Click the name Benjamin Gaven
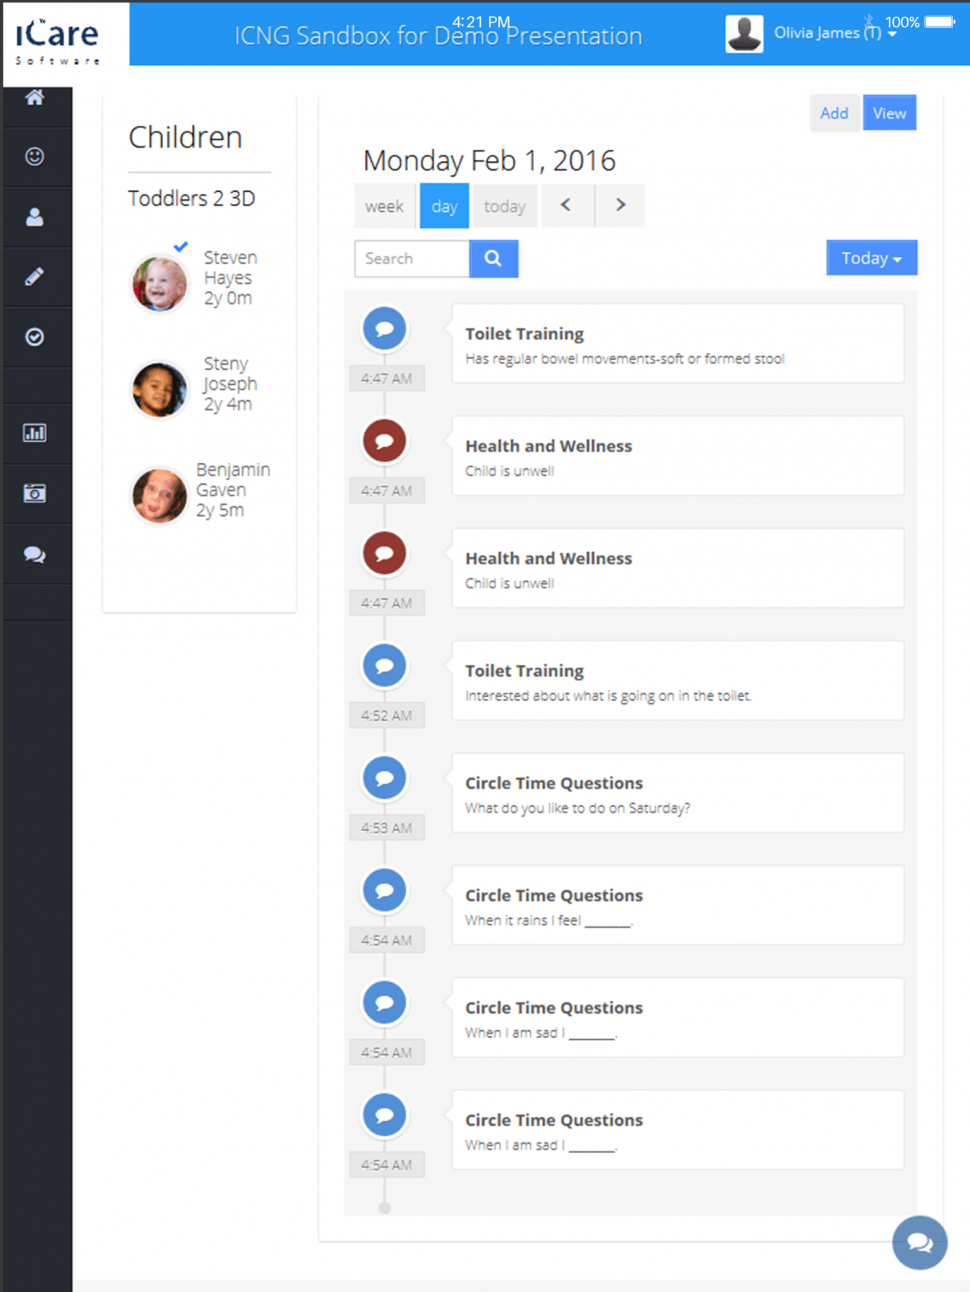Image resolution: width=970 pixels, height=1292 pixels. (233, 480)
